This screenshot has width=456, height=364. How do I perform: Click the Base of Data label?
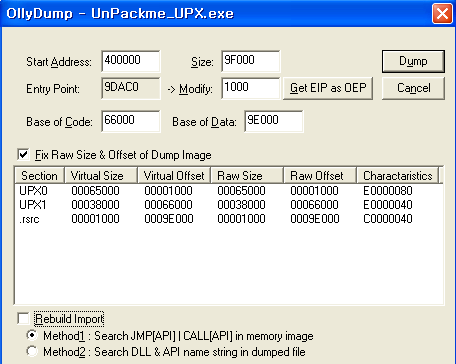[204, 122]
